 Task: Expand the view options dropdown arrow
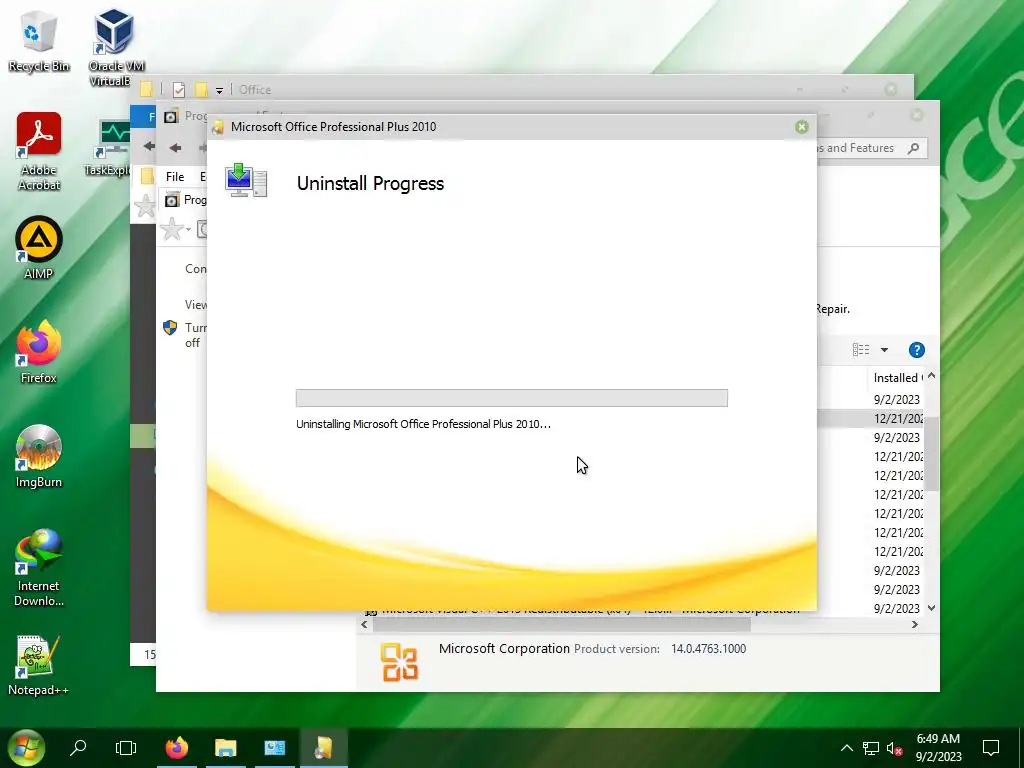(884, 350)
